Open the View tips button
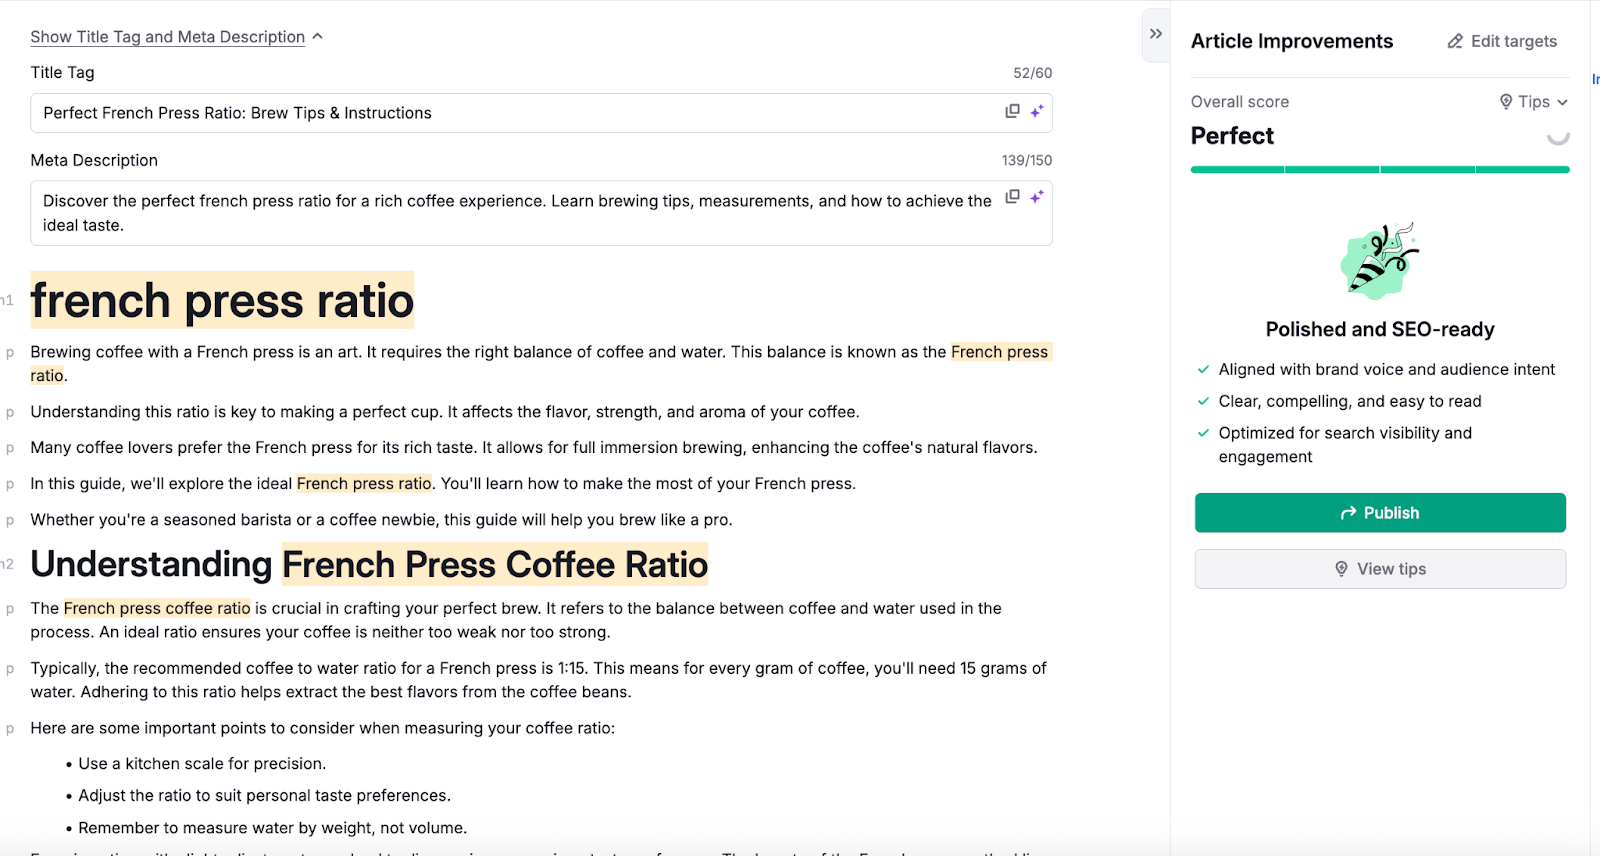 (1380, 569)
